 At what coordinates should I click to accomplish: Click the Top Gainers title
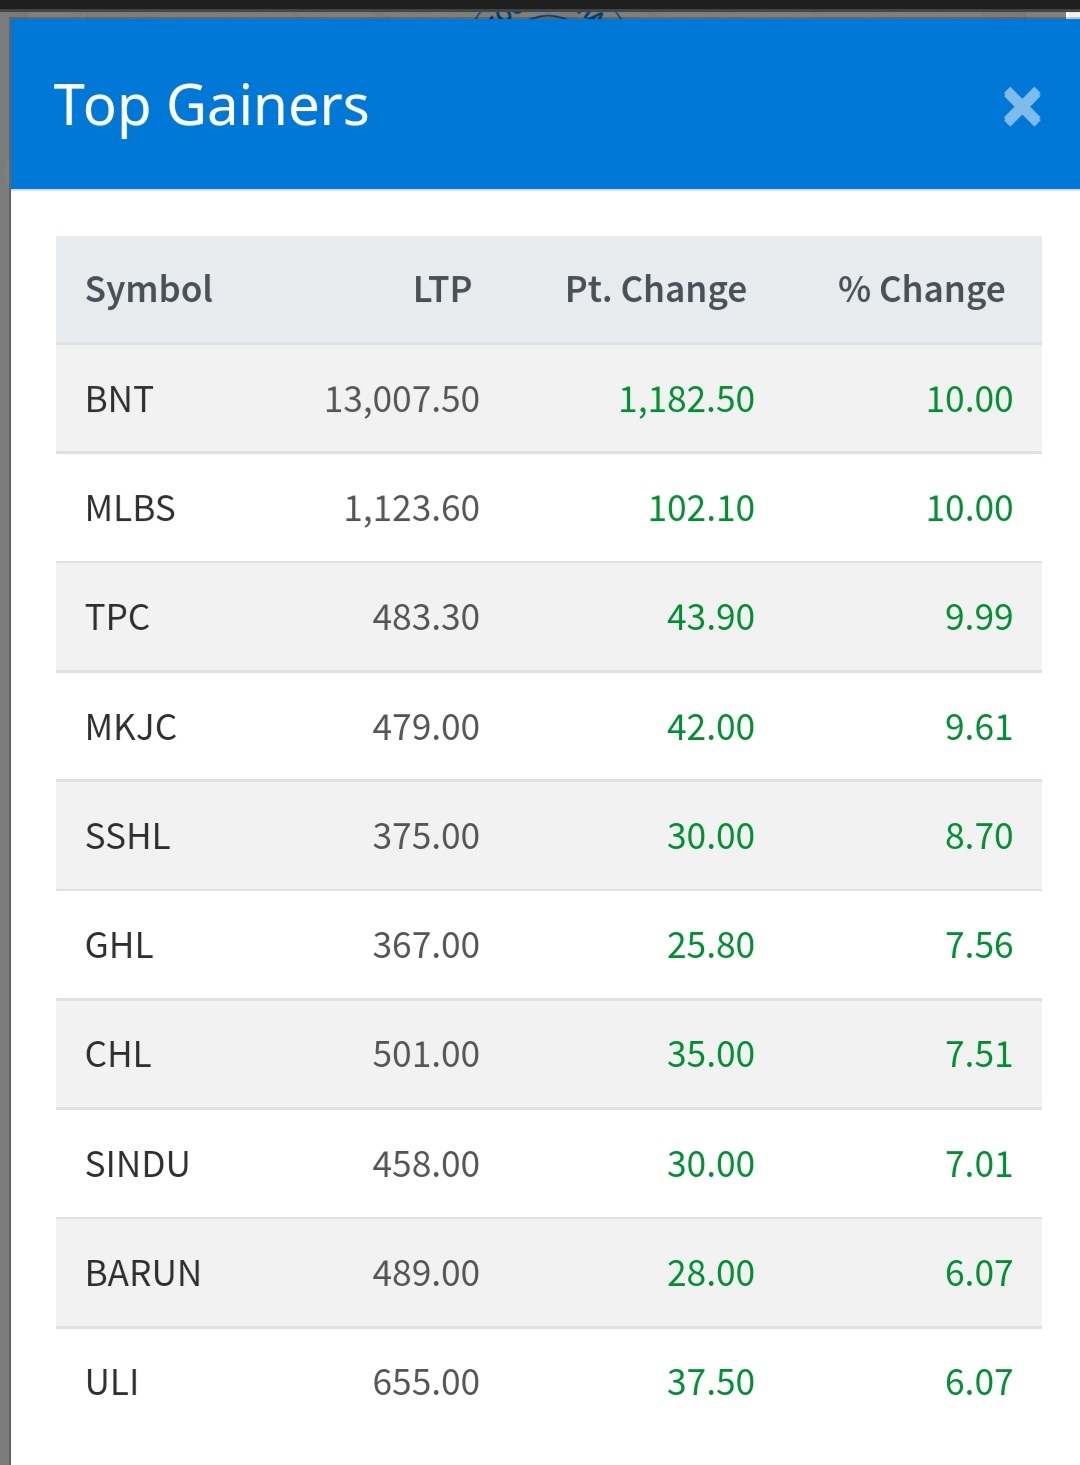(211, 106)
